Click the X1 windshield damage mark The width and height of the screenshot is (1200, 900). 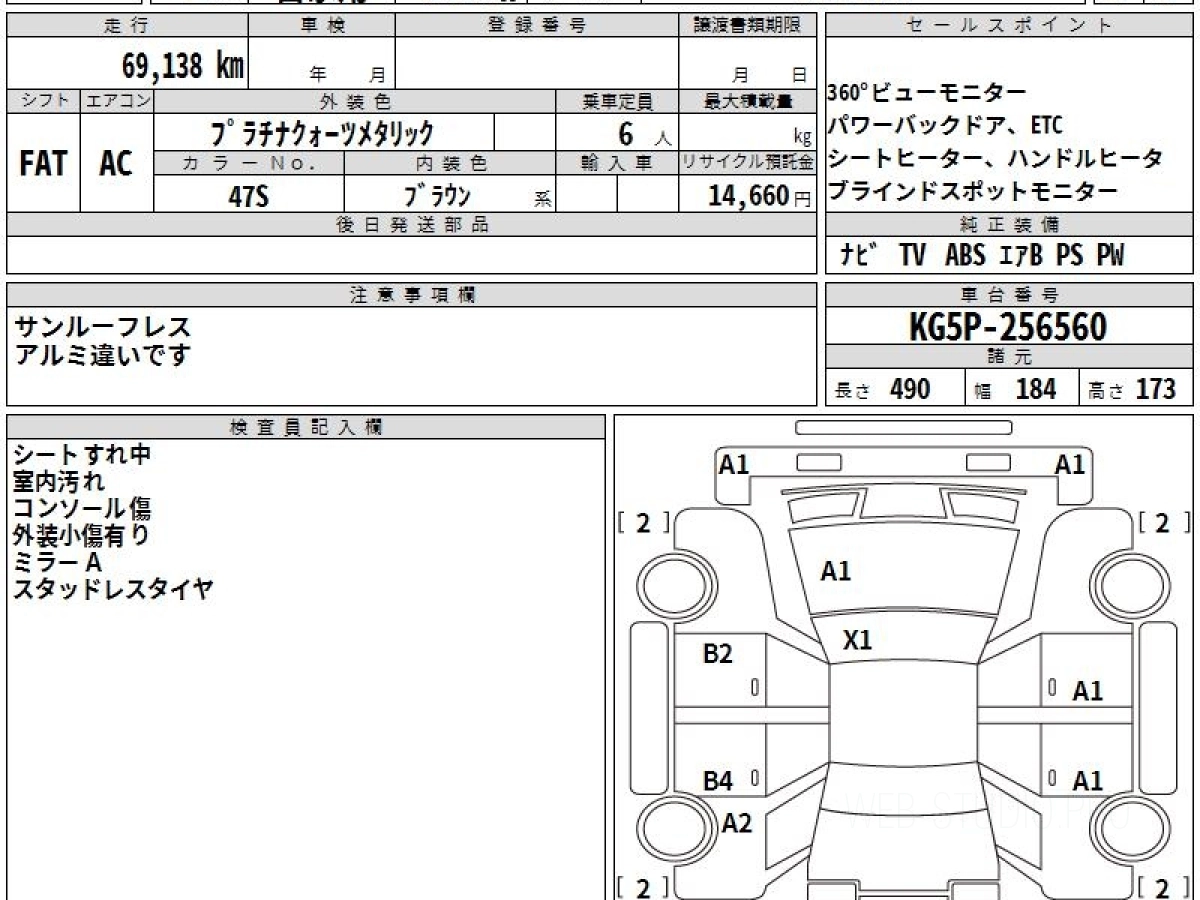click(858, 640)
